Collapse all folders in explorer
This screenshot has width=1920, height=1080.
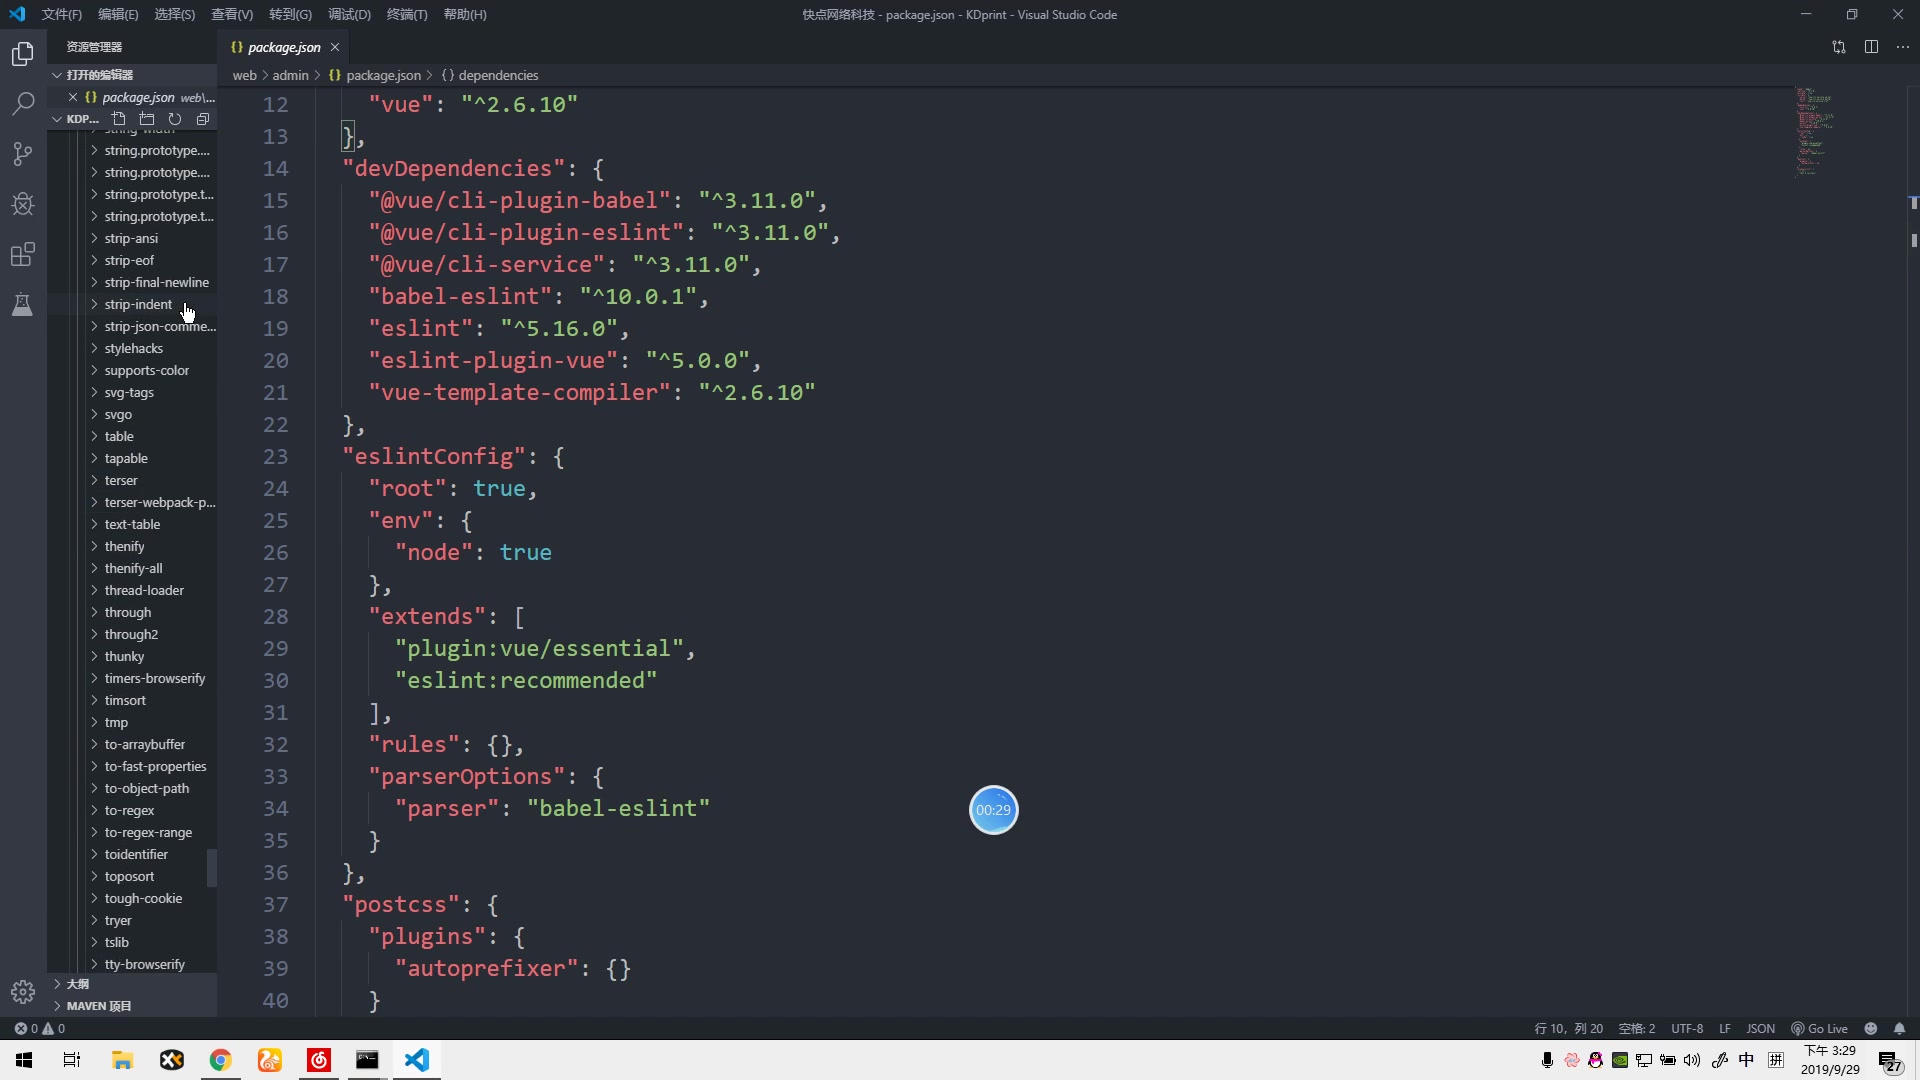[x=203, y=119]
